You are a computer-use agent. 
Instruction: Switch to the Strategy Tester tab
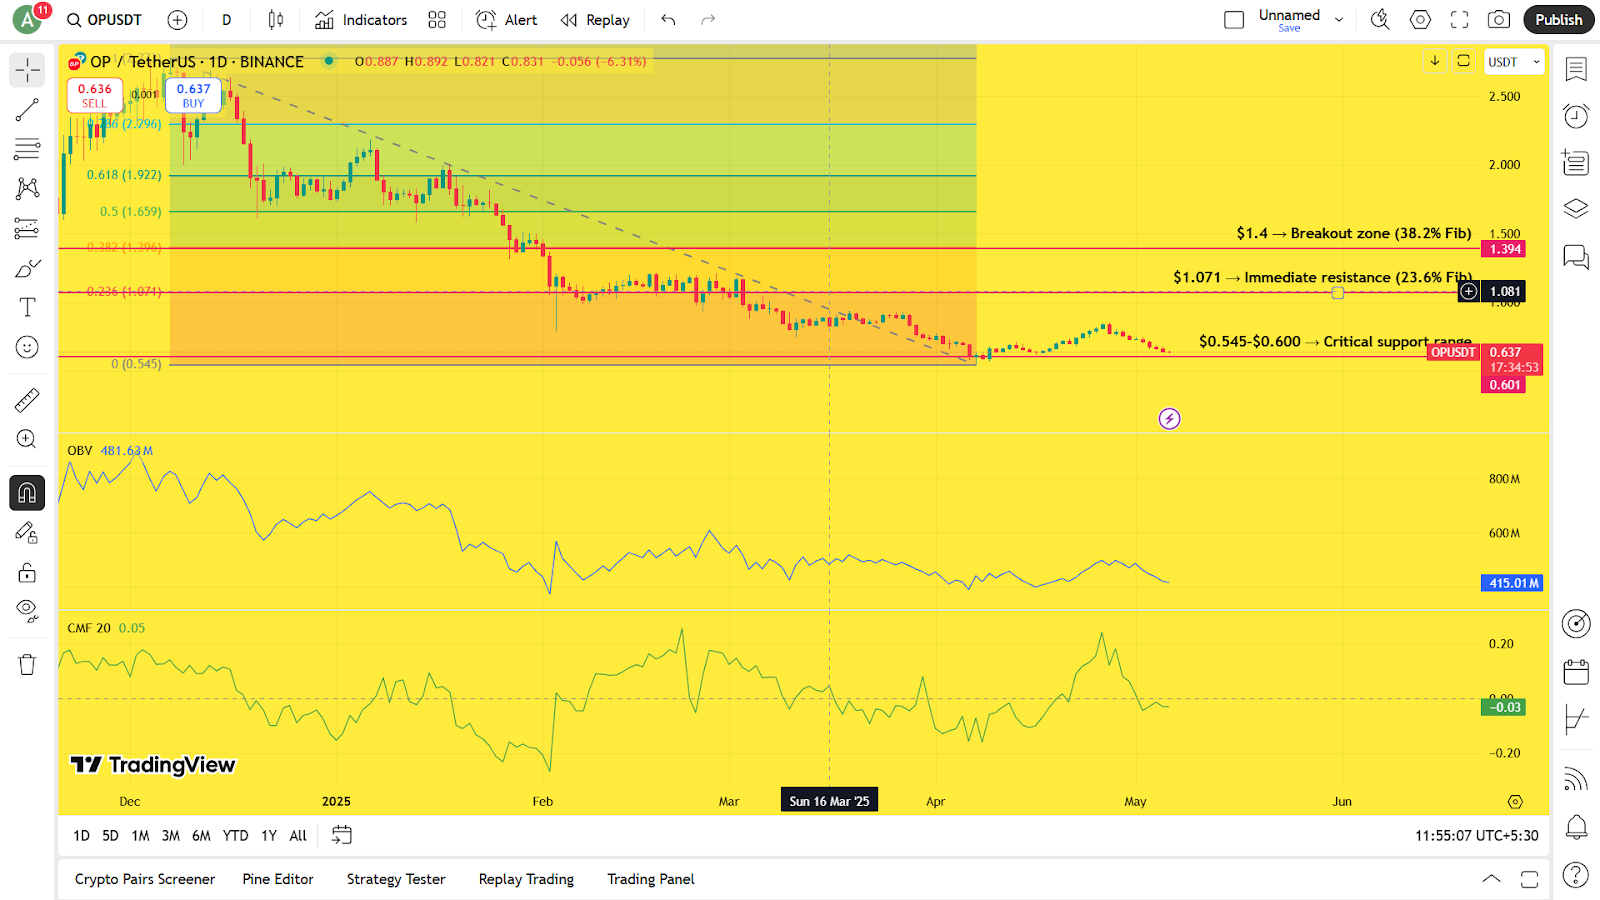396,879
